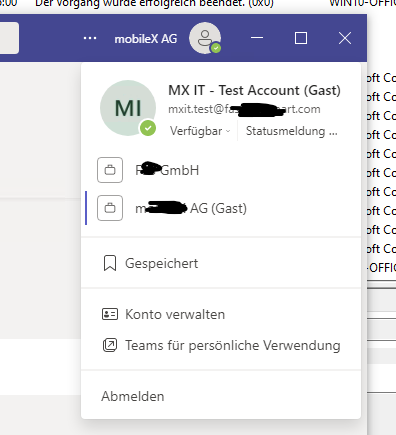
Task: Click the bookmark icon next to Gespeichert
Action: click(110, 263)
